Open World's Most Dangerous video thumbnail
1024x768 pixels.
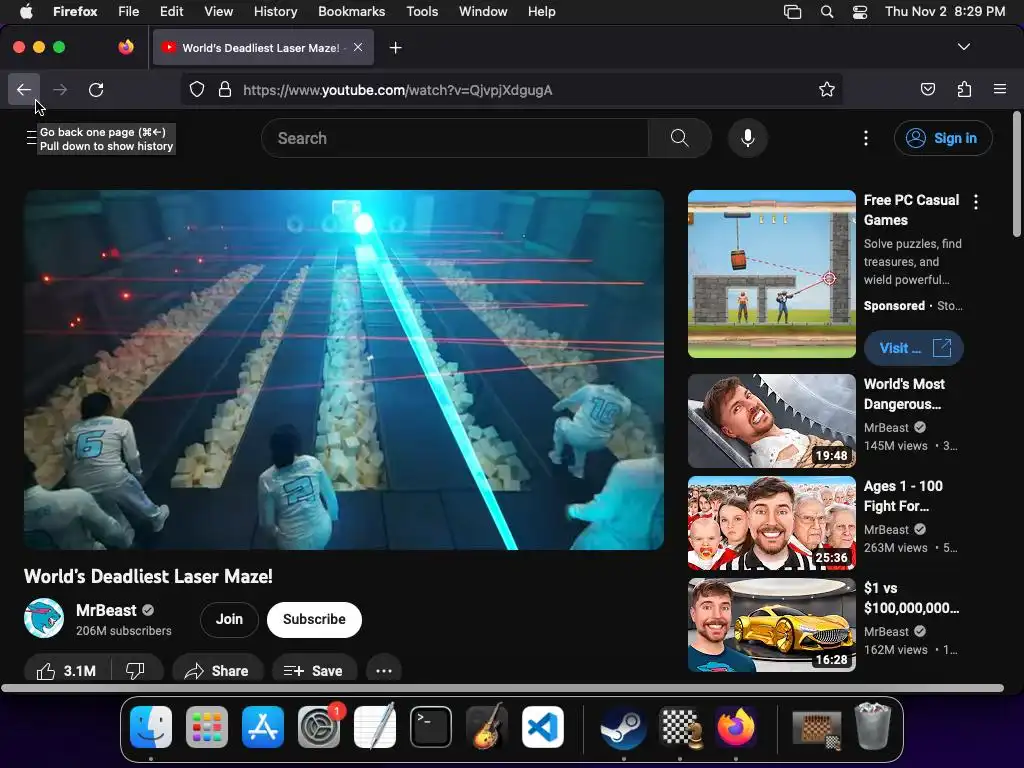pyautogui.click(x=771, y=421)
